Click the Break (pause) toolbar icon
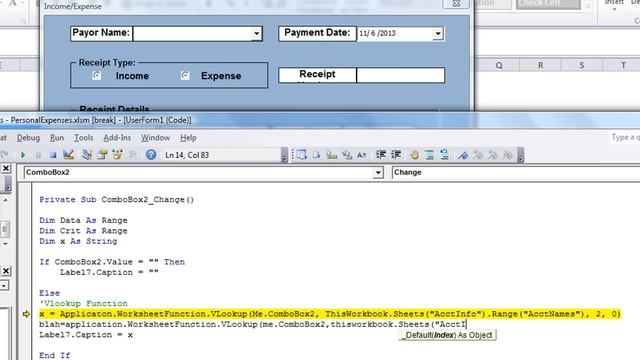Image resolution: width=640 pixels, height=360 pixels. pos(38,155)
